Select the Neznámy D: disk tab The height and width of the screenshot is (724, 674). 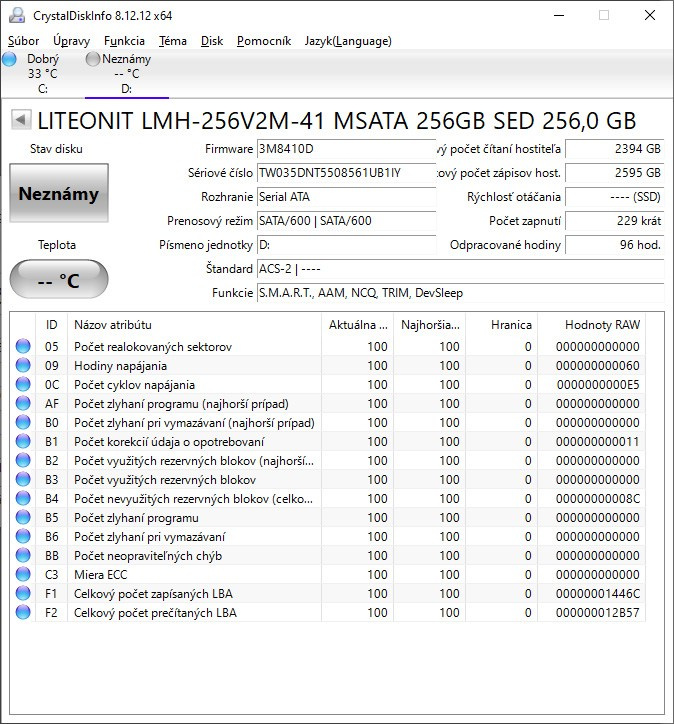click(x=126, y=74)
